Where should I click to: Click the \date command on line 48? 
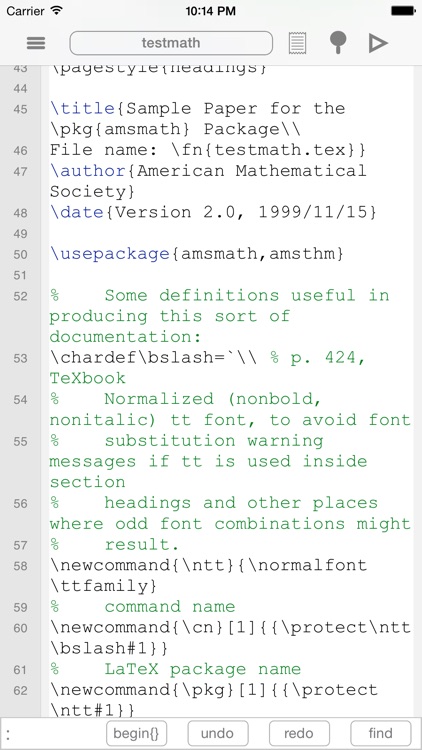coord(77,212)
